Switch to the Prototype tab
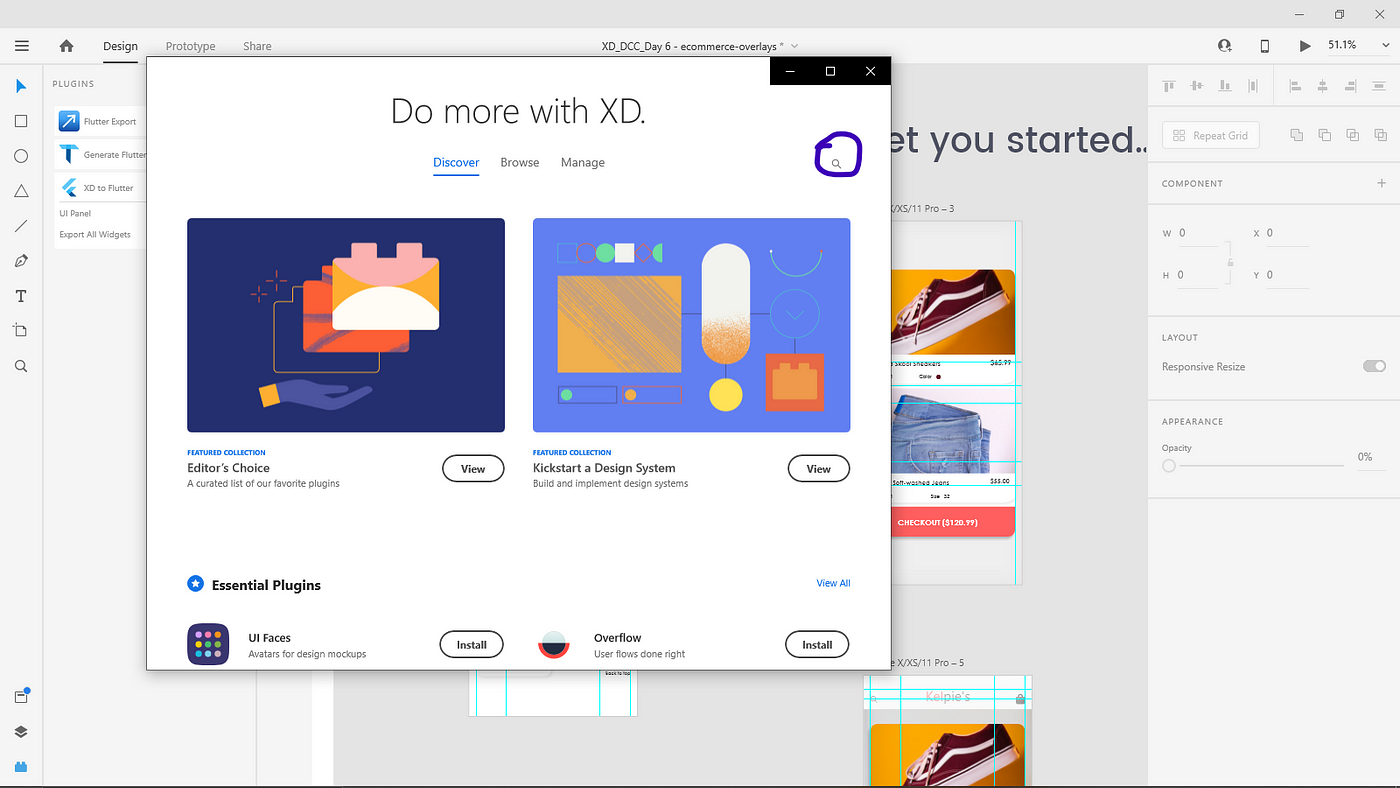This screenshot has width=1400, height=788. pos(190,46)
